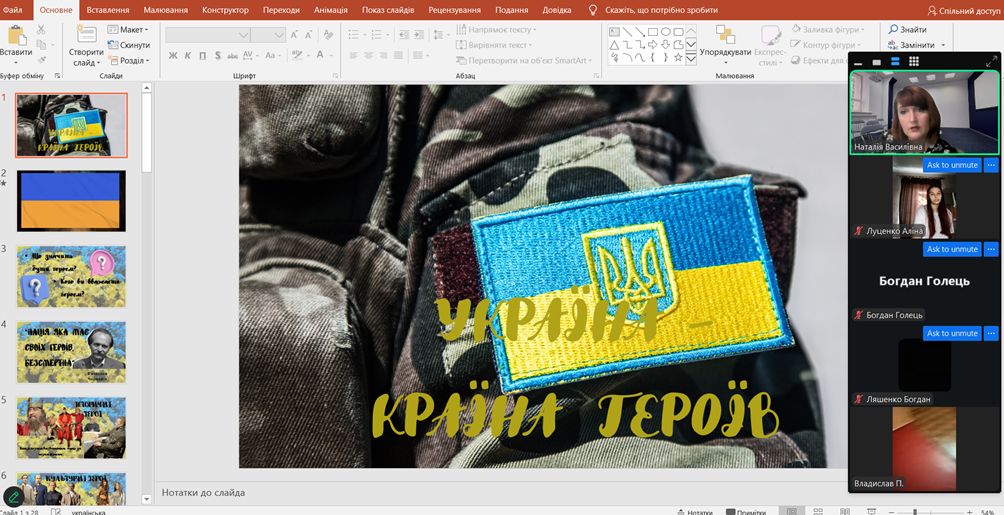Open the Layout (Макет) dropdown

click(129, 30)
